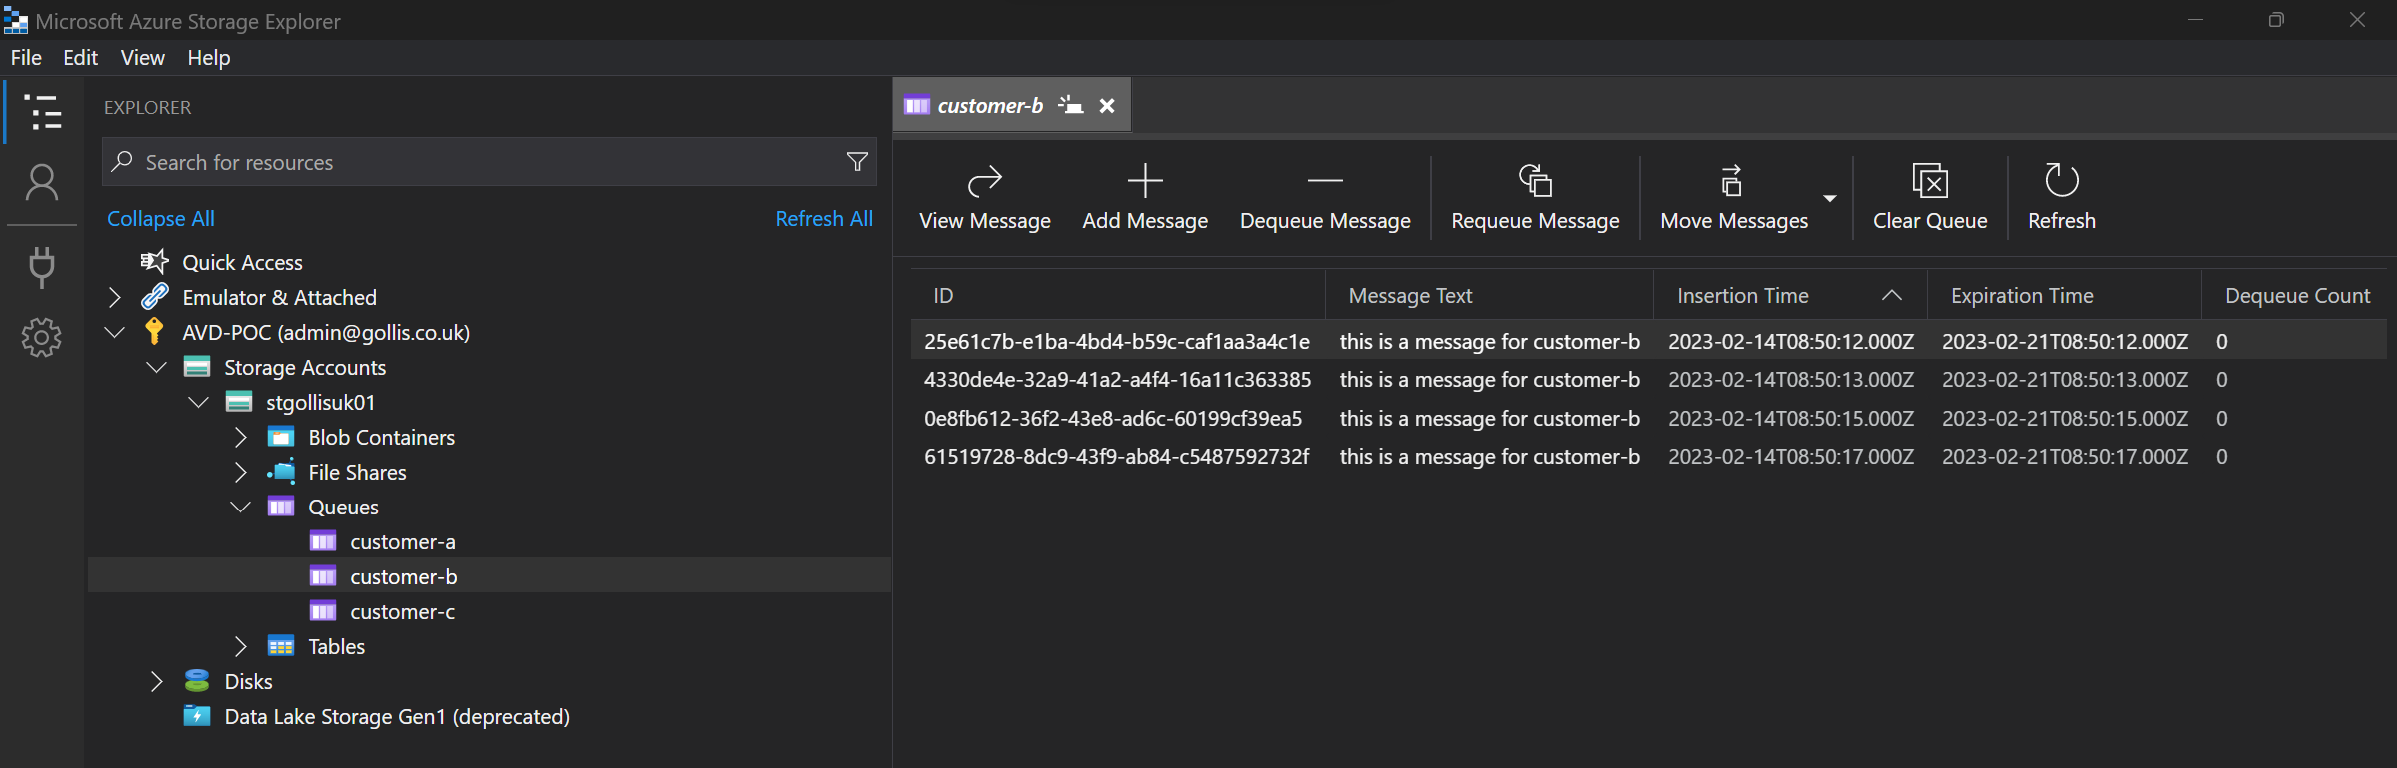
Task: Click the Clear Queue icon
Action: pos(1929,181)
